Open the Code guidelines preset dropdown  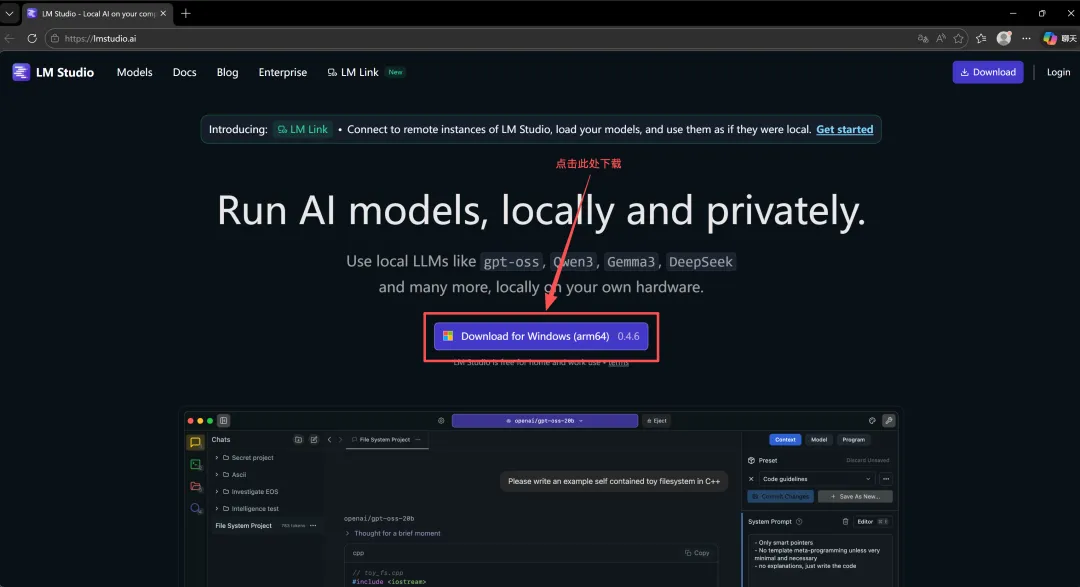[816, 479]
